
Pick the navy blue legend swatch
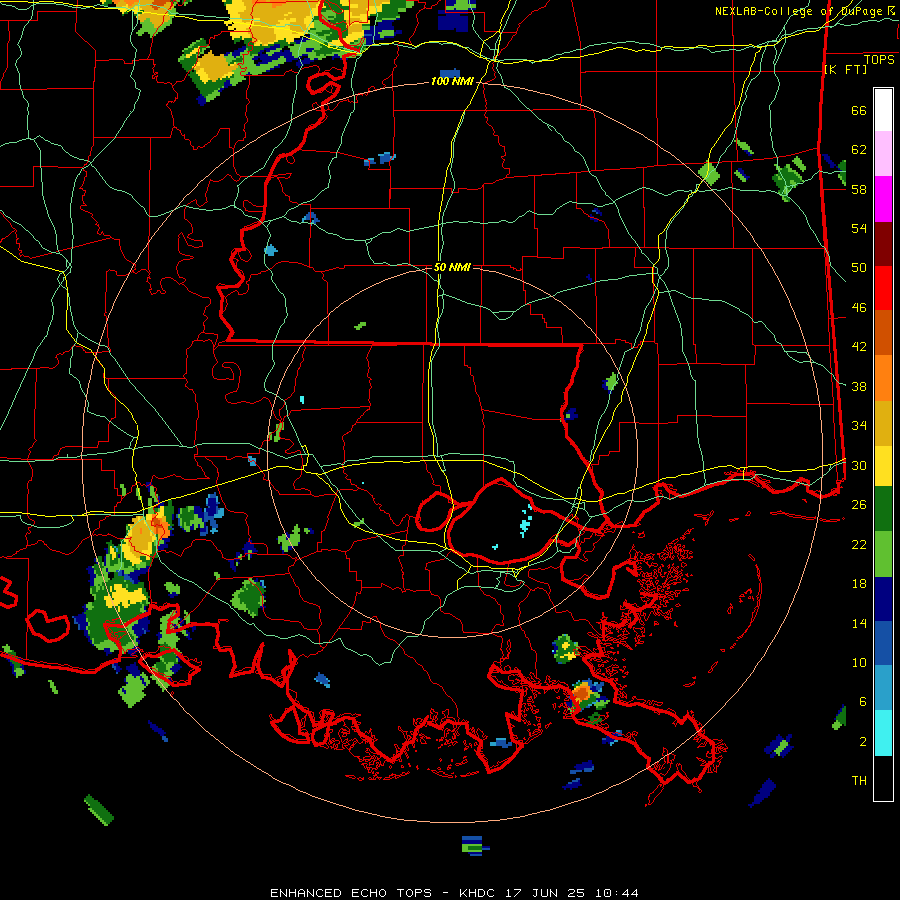883,599
